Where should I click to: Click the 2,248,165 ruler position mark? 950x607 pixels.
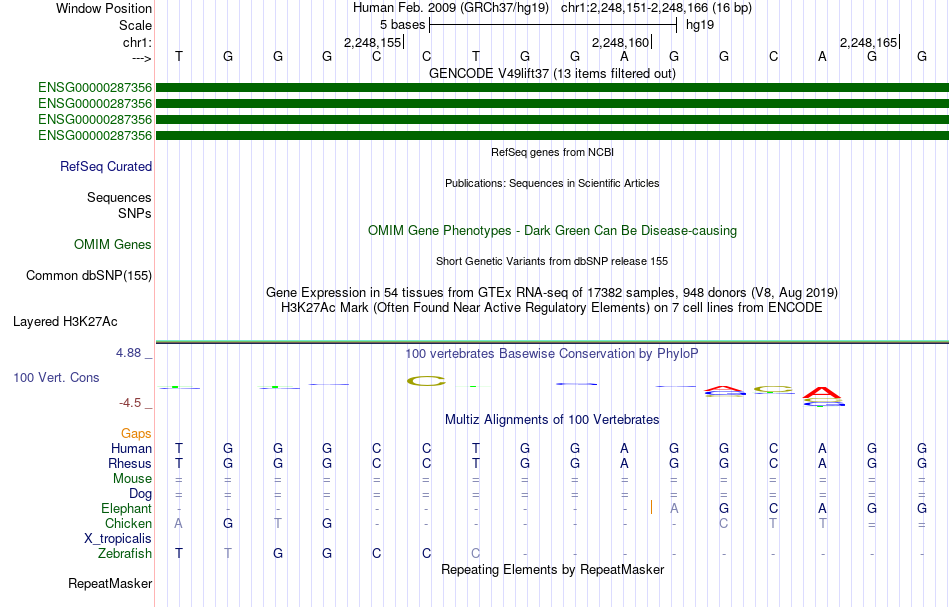click(869, 42)
